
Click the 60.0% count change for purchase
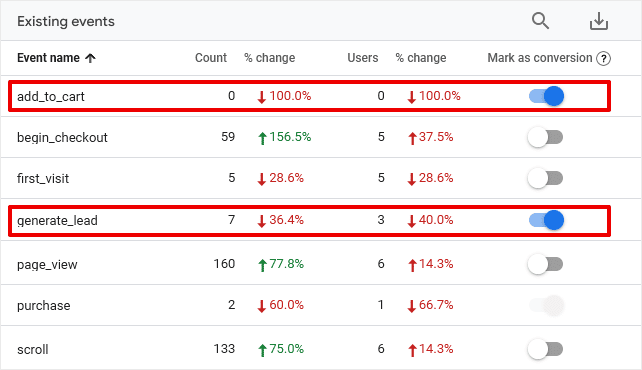[x=280, y=305]
